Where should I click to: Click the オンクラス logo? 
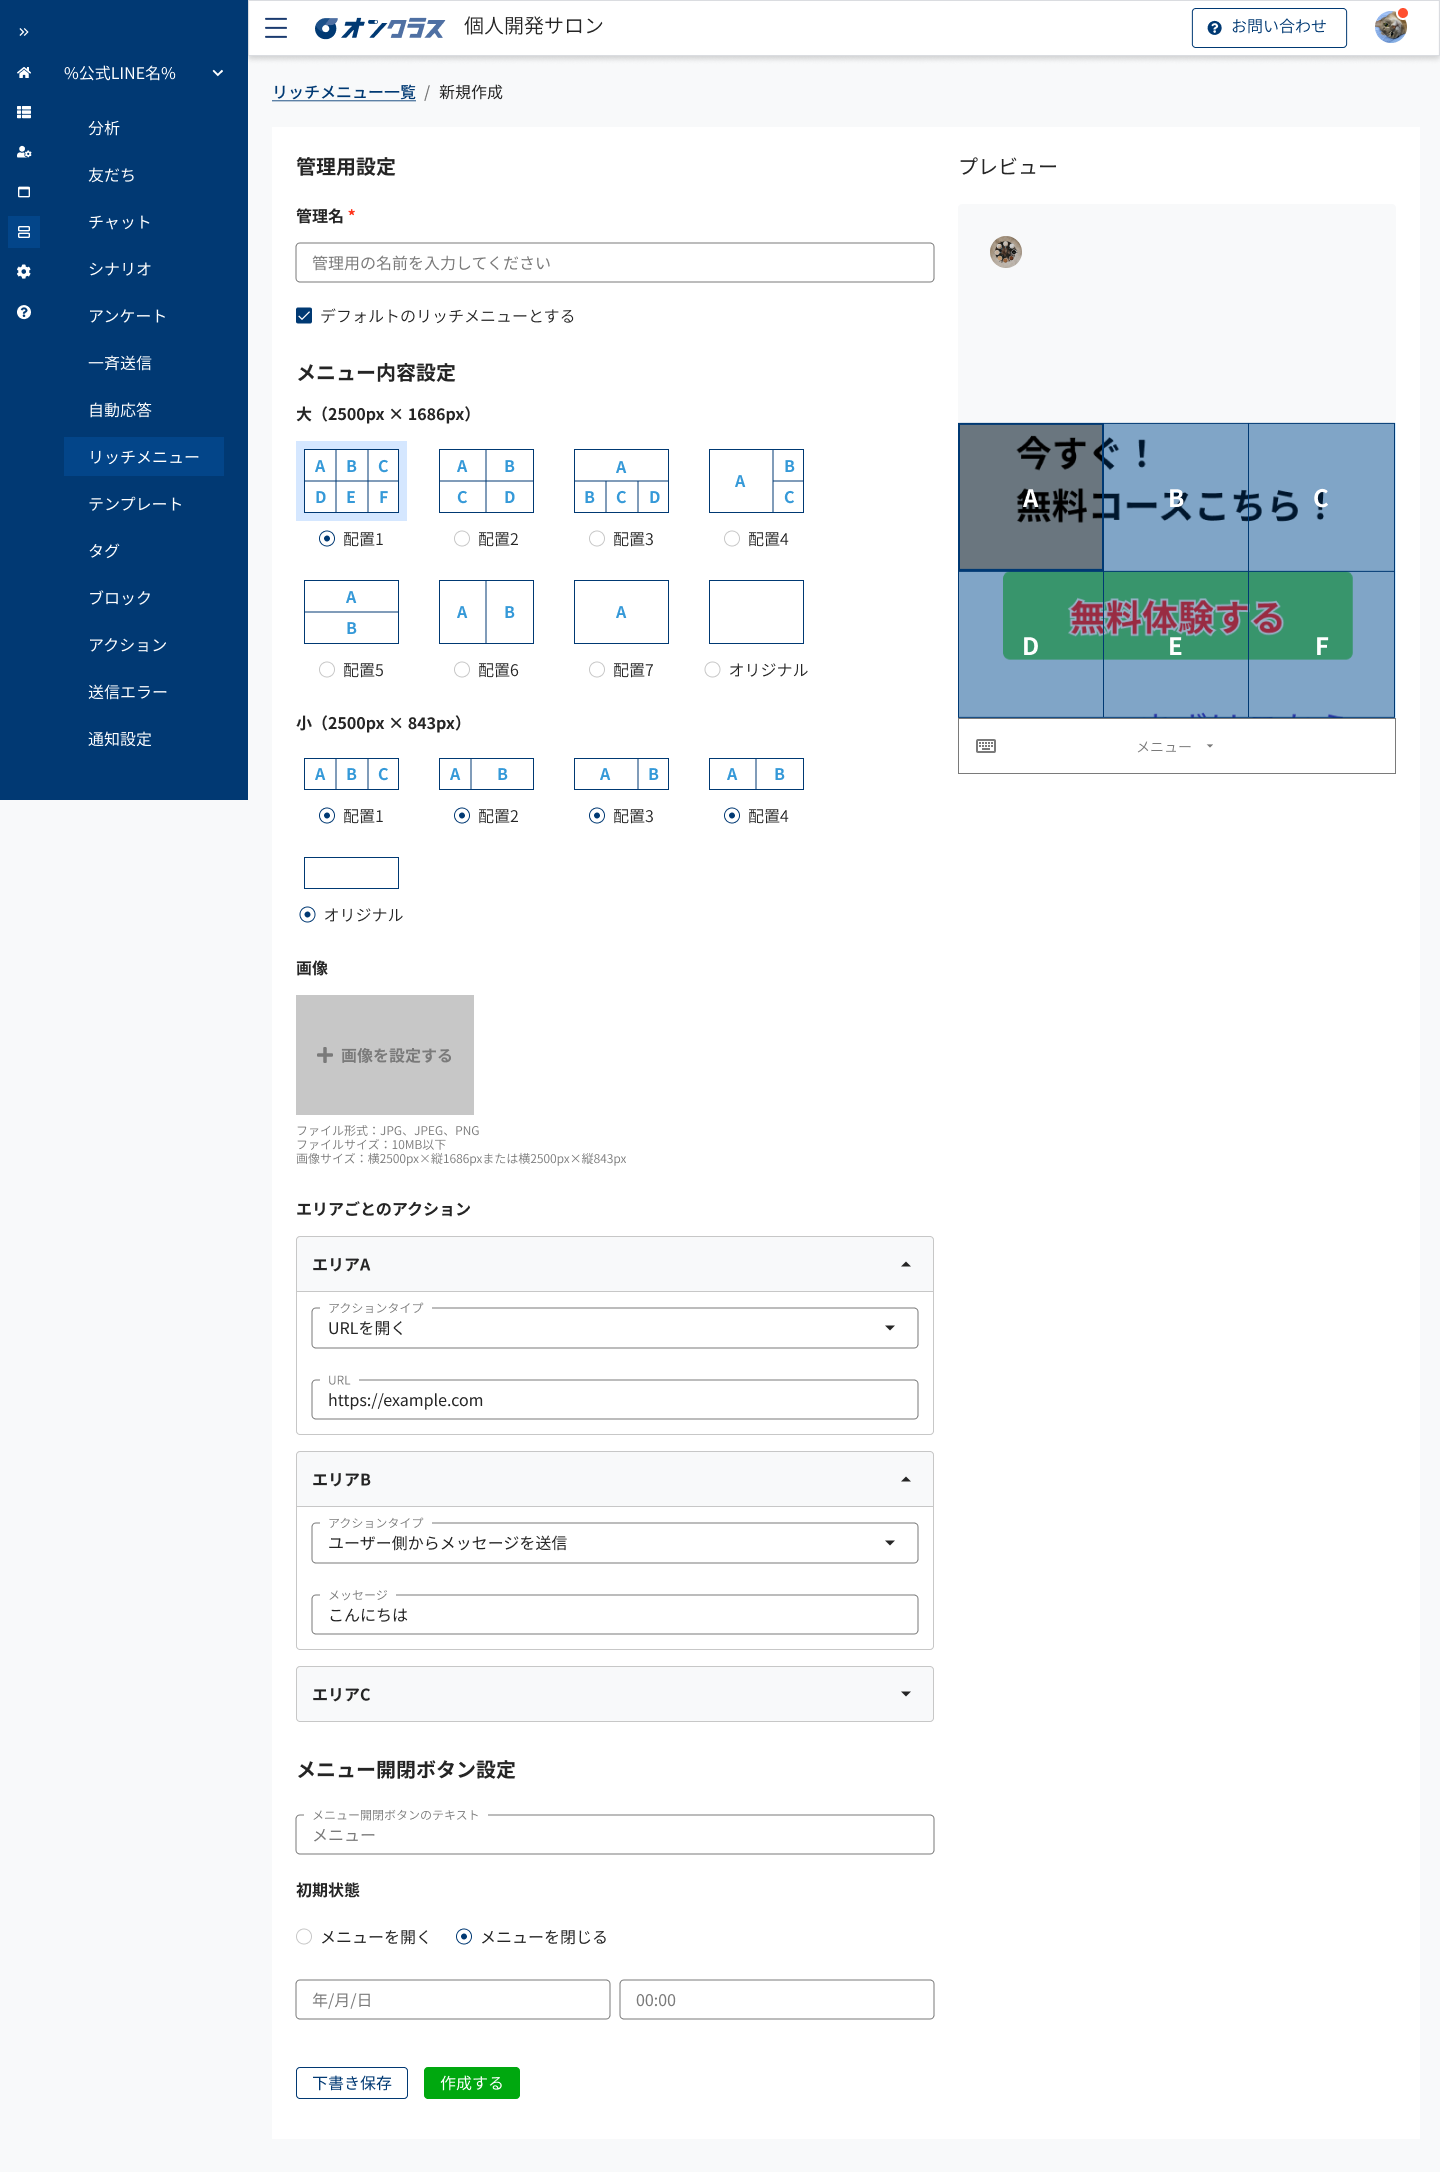(379, 28)
